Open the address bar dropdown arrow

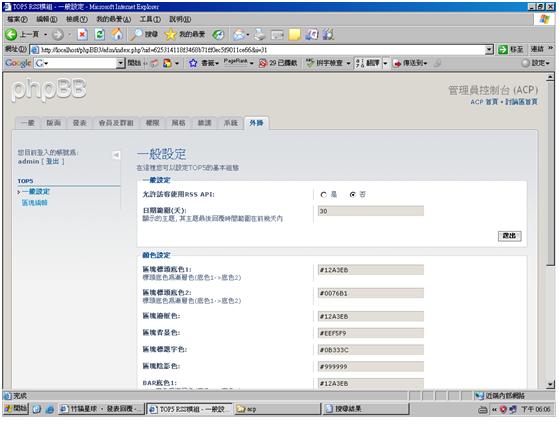489,50
